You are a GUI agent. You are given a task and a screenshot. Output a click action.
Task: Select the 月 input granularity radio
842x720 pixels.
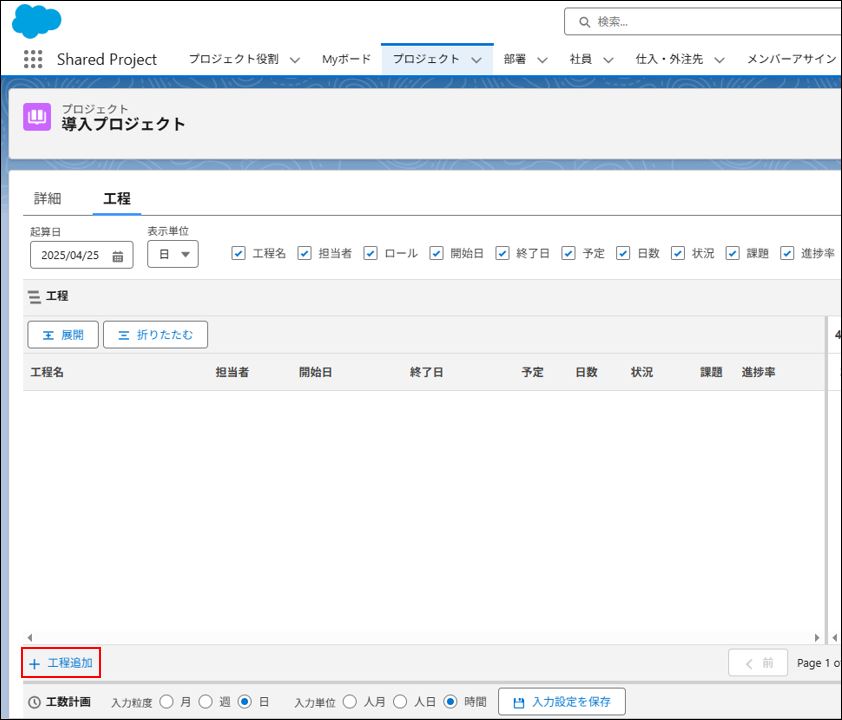167,702
